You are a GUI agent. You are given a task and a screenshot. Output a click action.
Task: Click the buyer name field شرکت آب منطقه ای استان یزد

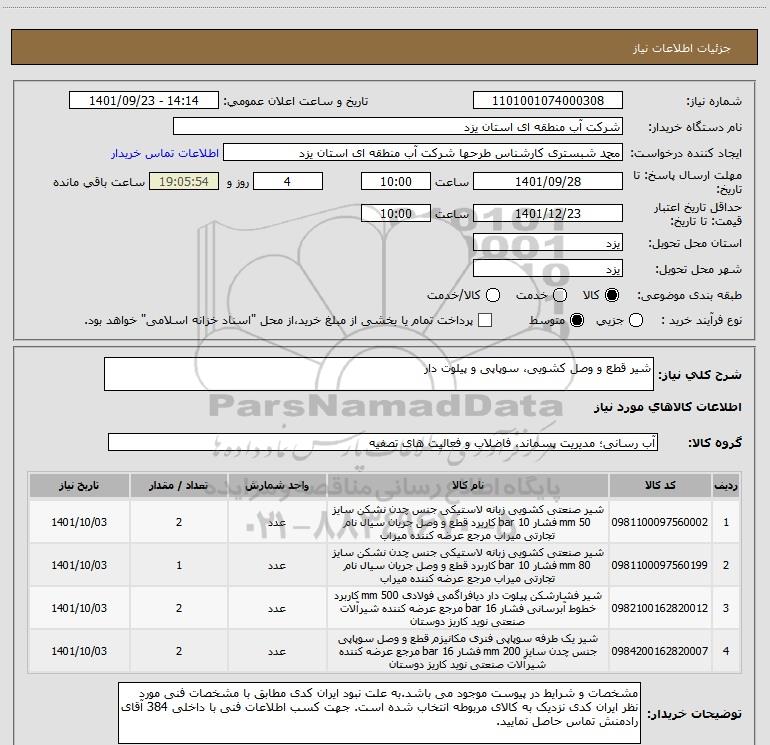(x=398, y=127)
